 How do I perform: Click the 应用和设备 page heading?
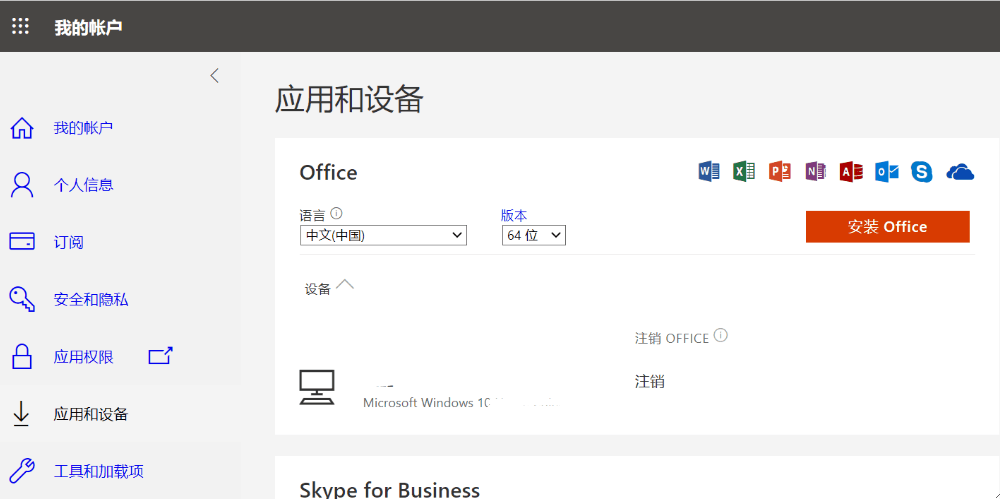(349, 99)
